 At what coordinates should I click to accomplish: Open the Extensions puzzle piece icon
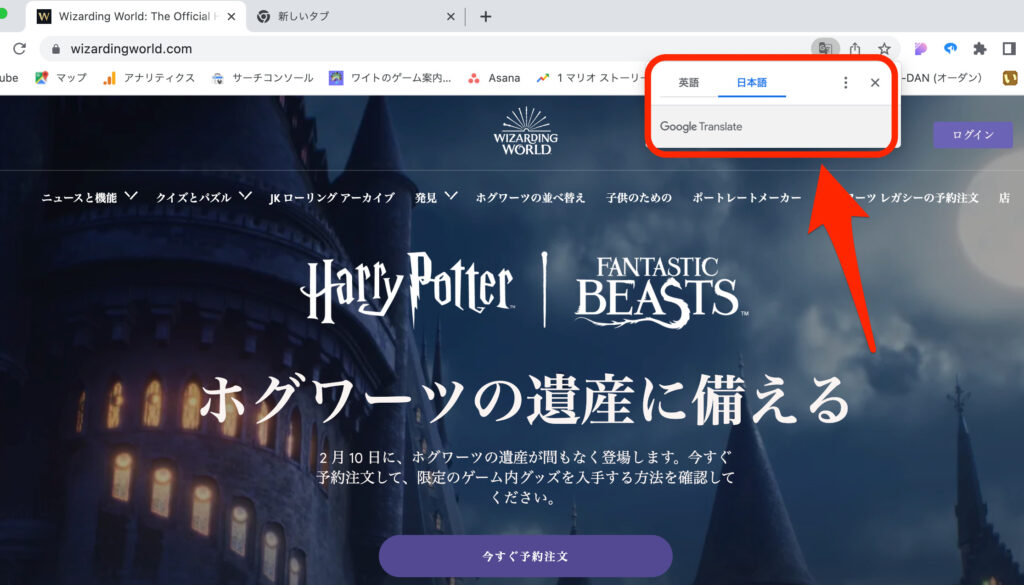pyautogui.click(x=979, y=48)
